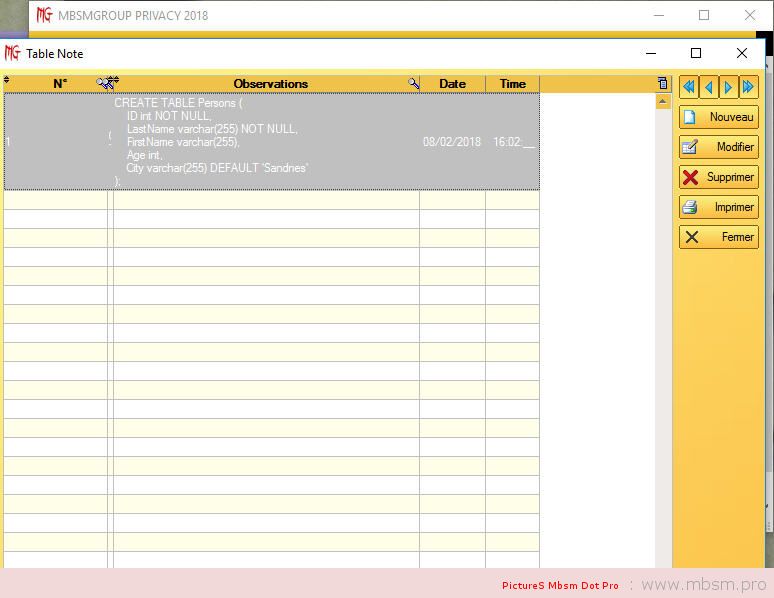Click magnifier icon in Observations header
Viewport: 774px width, 598px height.
pos(413,84)
